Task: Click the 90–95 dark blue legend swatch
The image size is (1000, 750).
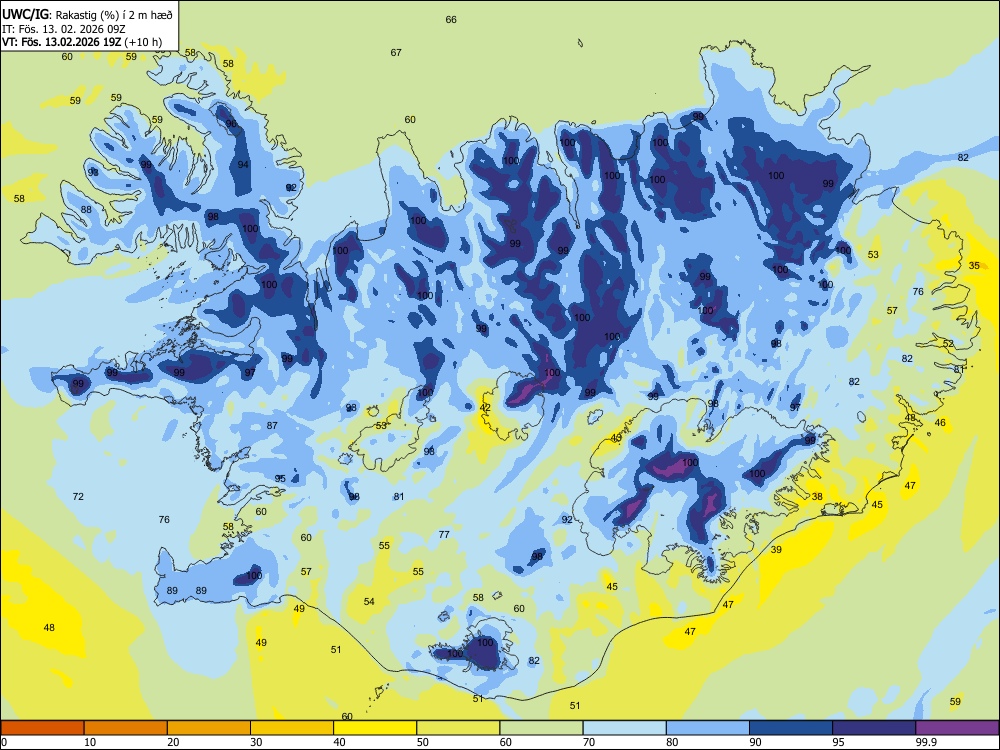Action: pos(791,728)
